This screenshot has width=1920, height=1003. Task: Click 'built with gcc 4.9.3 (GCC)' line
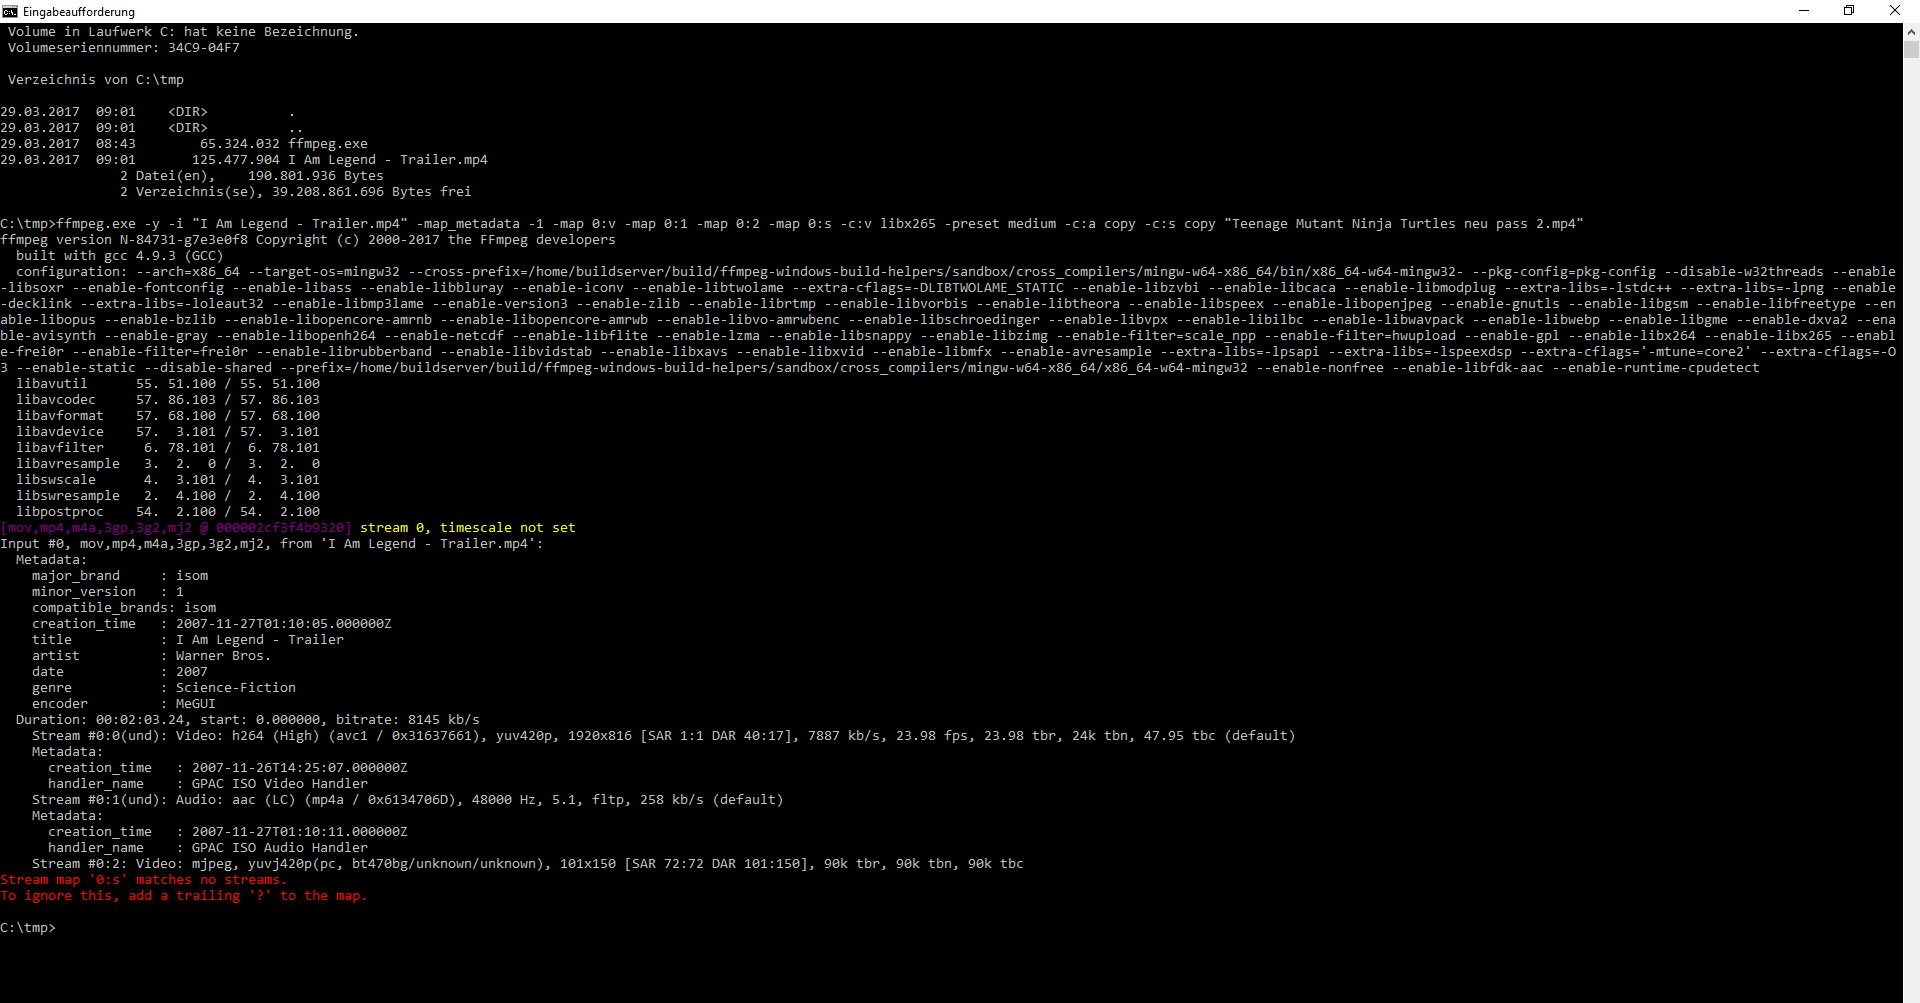click(x=120, y=256)
